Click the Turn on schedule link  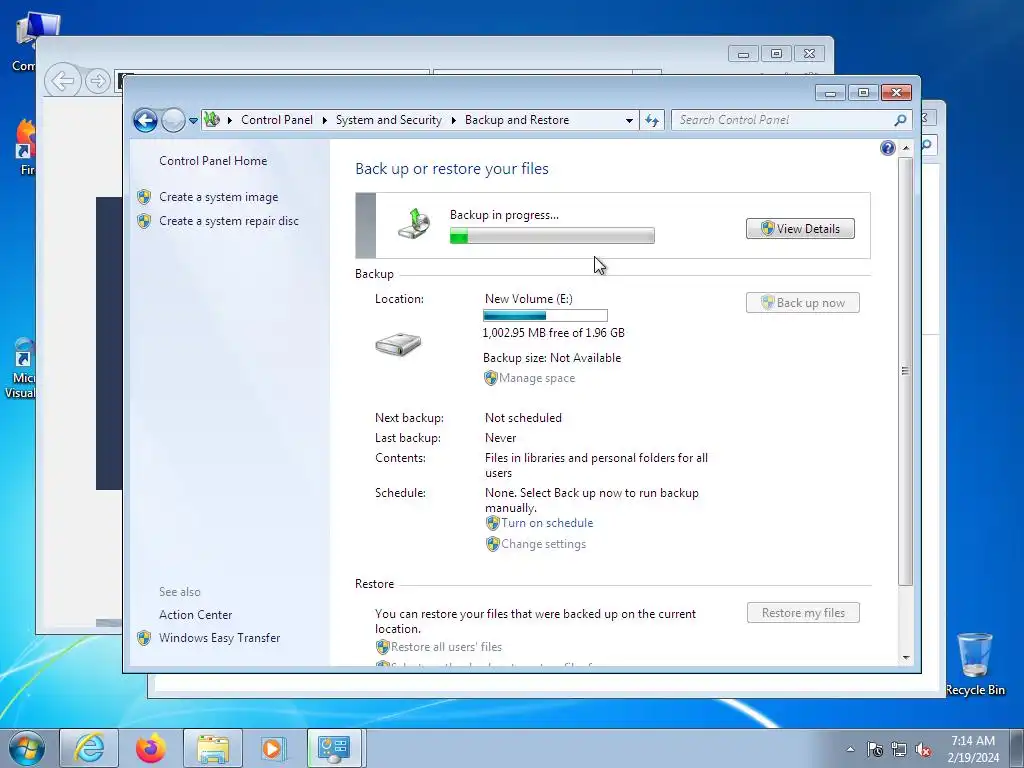tap(547, 523)
